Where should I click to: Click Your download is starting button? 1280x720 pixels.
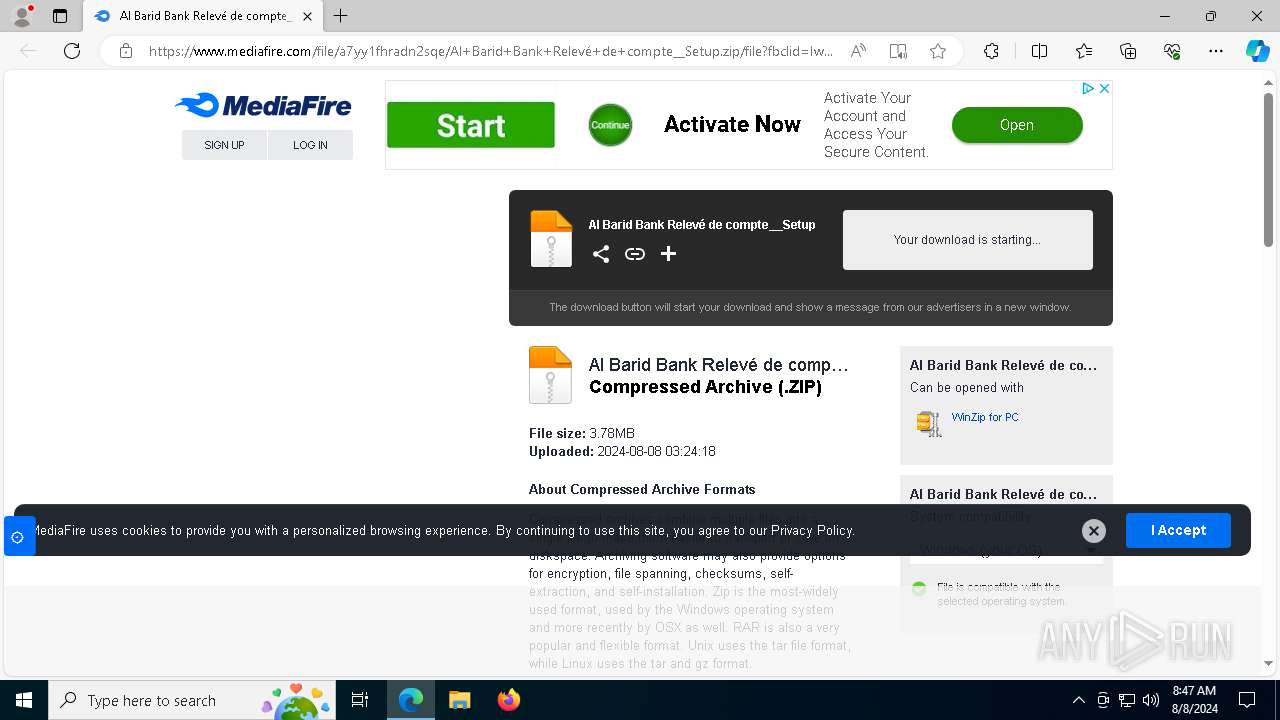pos(968,240)
